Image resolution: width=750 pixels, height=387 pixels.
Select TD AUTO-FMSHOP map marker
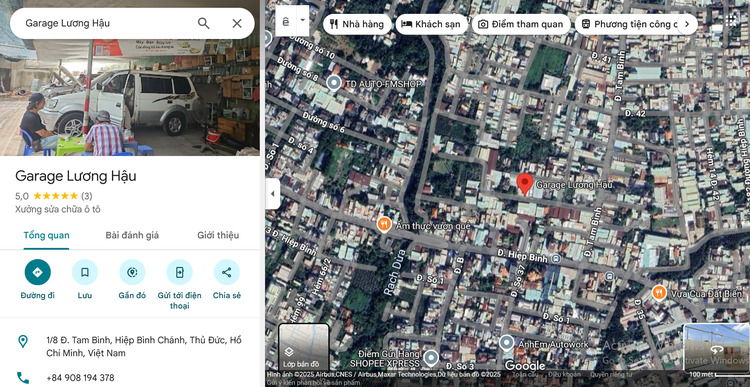(333, 84)
